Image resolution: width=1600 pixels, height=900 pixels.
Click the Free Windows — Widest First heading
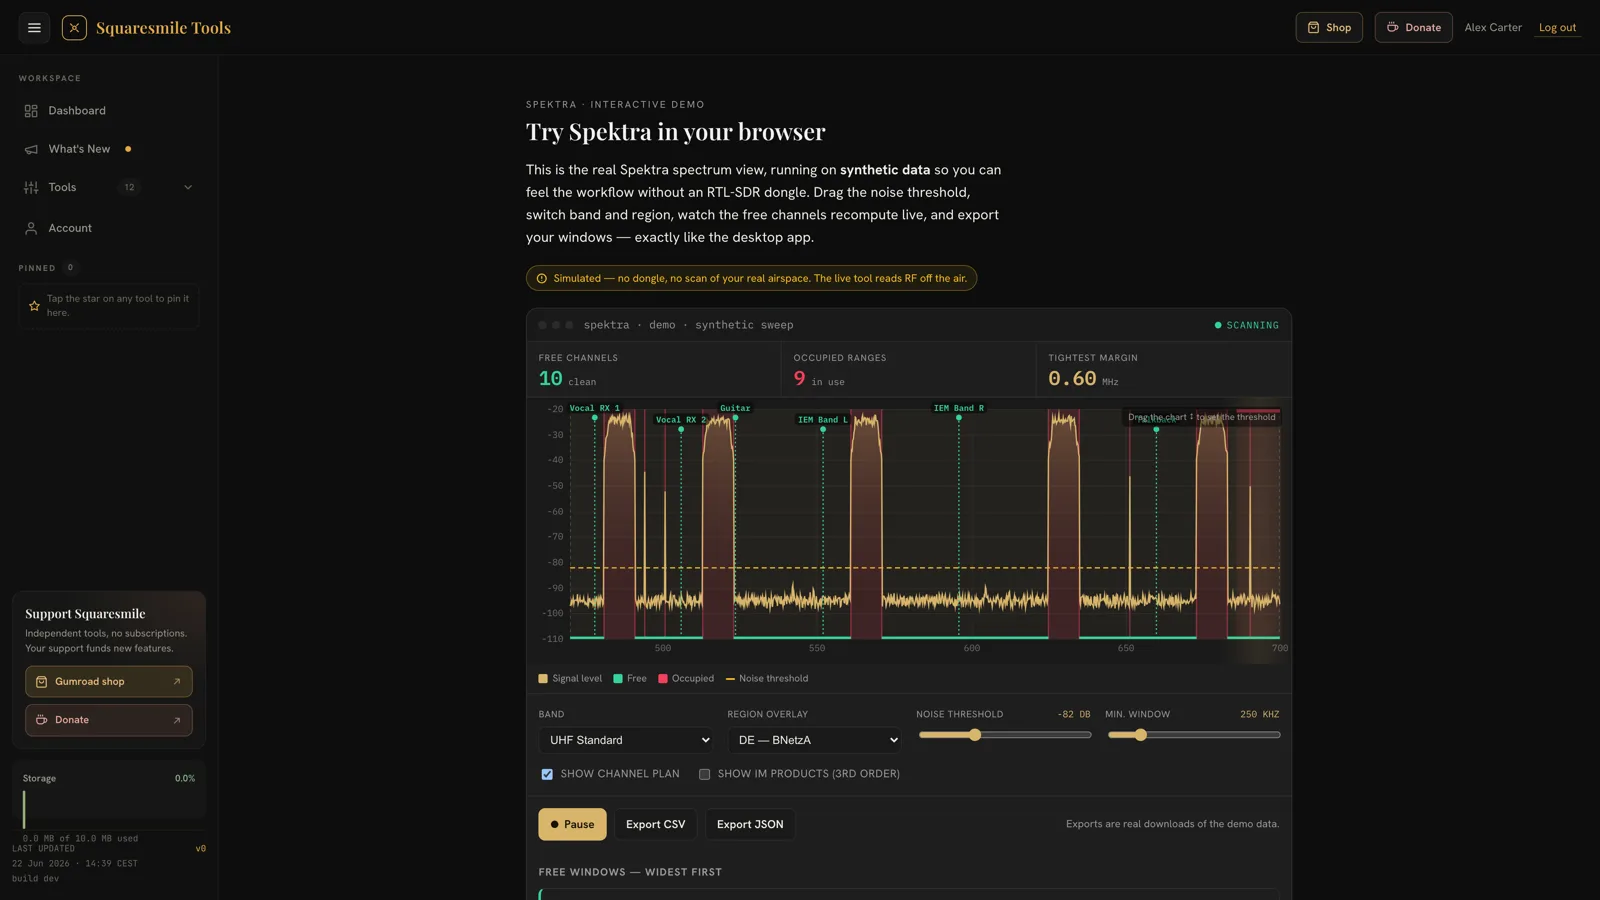630,872
